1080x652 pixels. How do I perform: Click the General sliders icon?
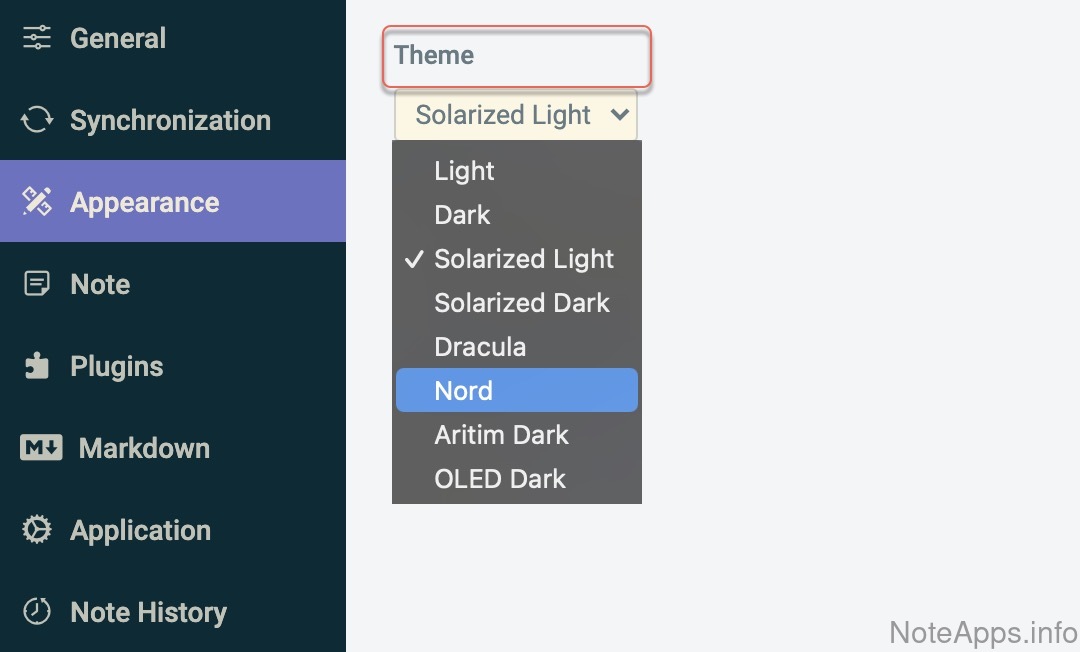[37, 38]
